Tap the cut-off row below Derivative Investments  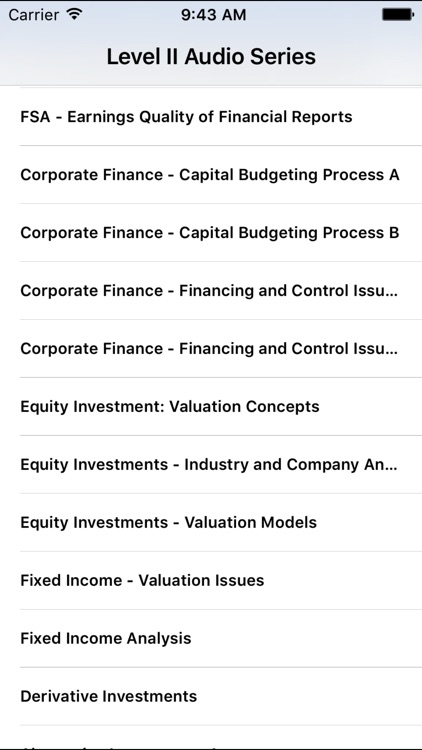(x=211, y=737)
